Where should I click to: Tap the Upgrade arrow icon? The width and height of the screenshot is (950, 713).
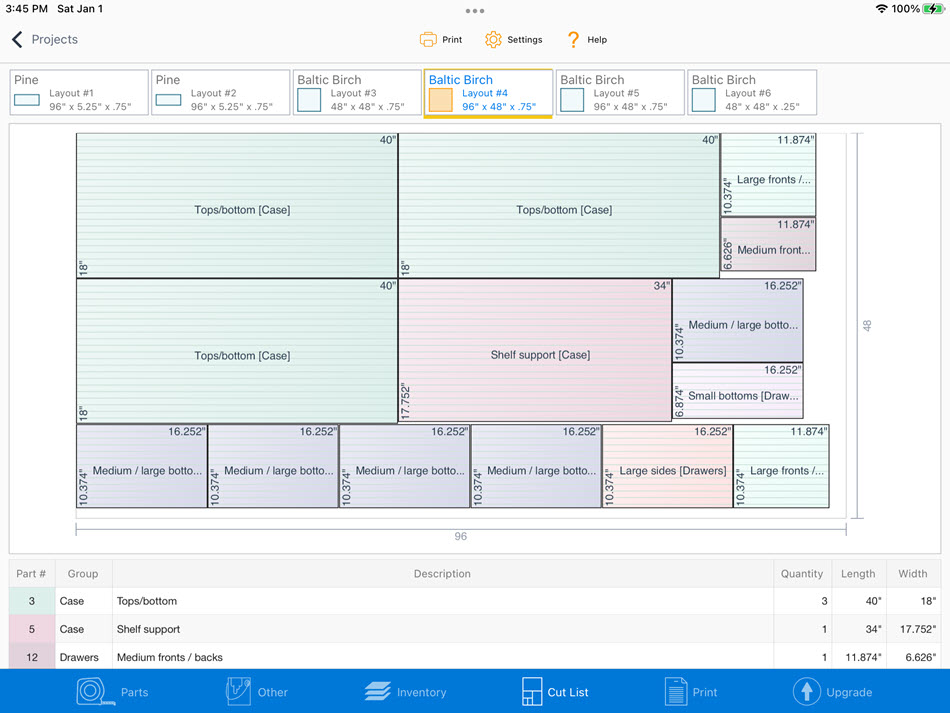pos(806,691)
